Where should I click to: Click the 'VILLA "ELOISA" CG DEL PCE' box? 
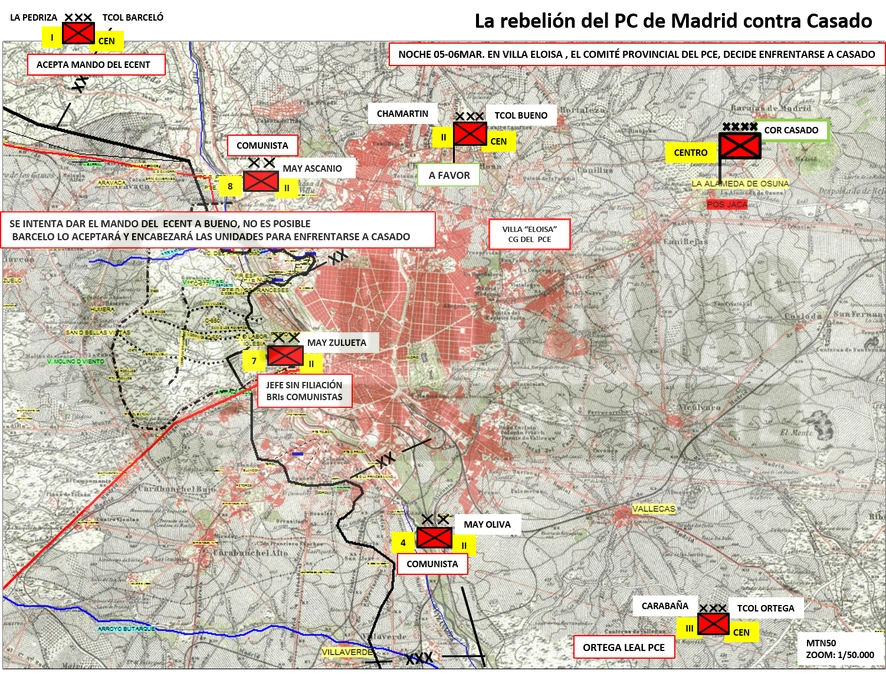click(x=529, y=234)
